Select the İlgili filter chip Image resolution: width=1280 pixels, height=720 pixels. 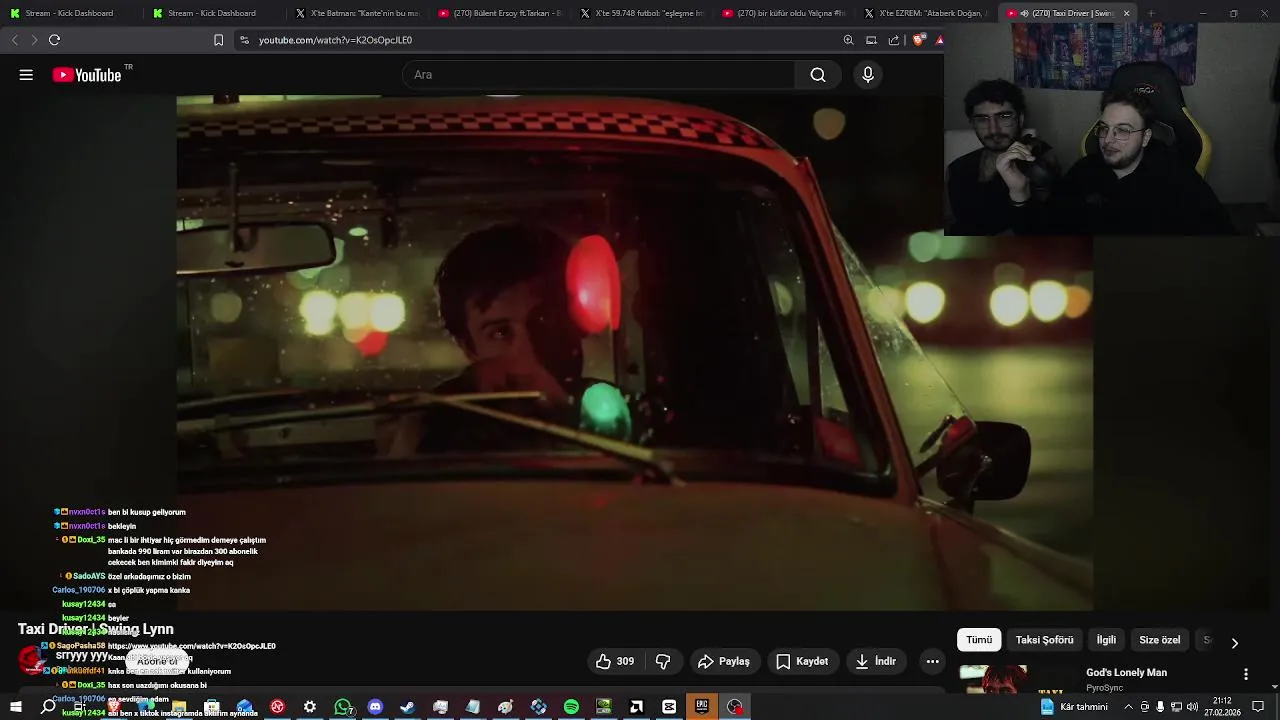tap(1106, 640)
